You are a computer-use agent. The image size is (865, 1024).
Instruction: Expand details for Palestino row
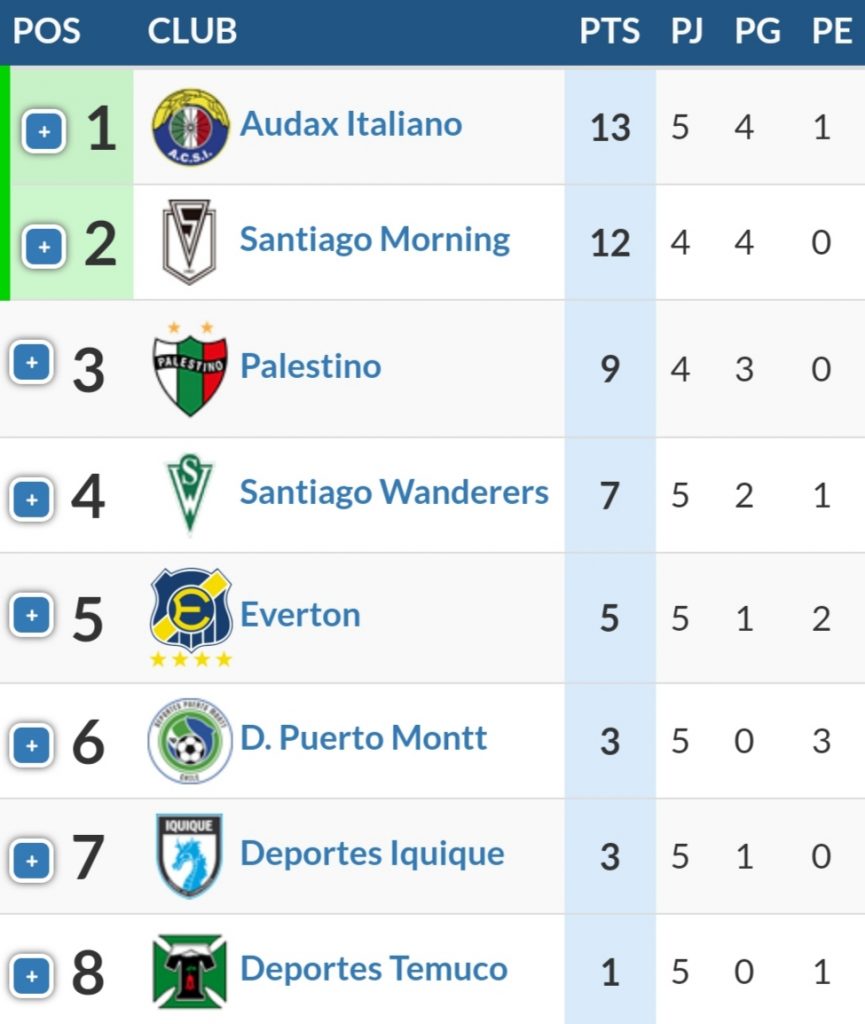(31, 362)
